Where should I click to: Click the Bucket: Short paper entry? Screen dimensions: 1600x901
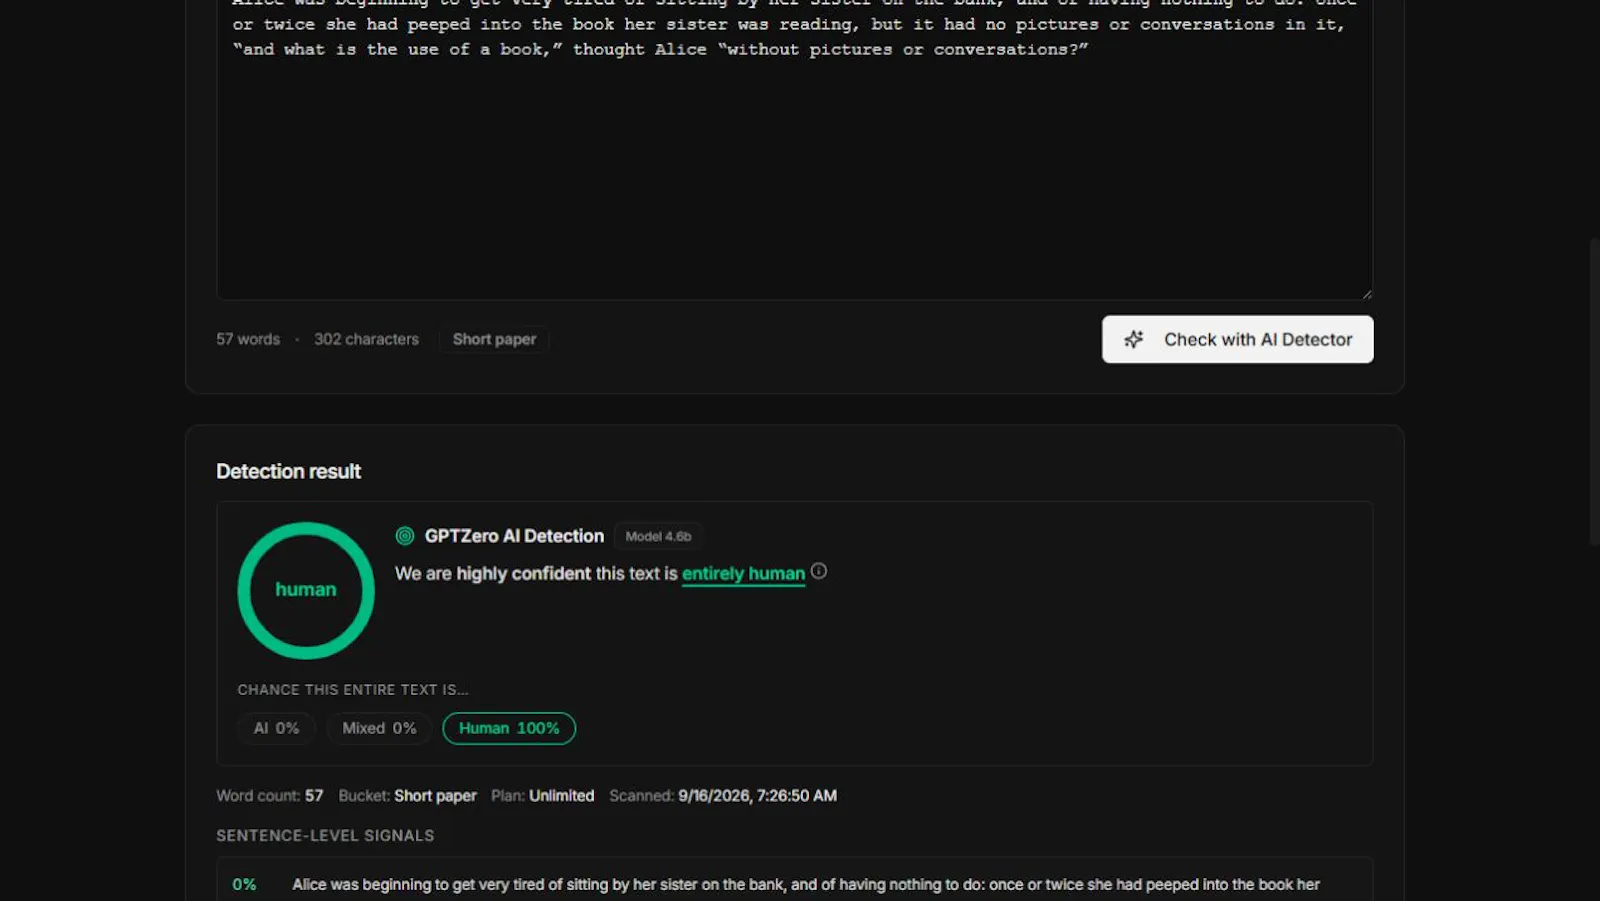click(407, 796)
